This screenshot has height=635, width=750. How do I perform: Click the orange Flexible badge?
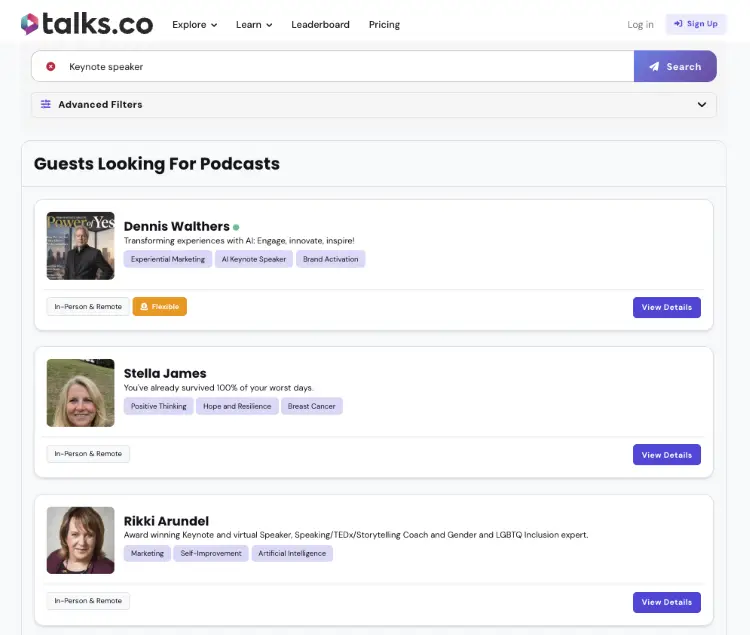click(x=160, y=307)
